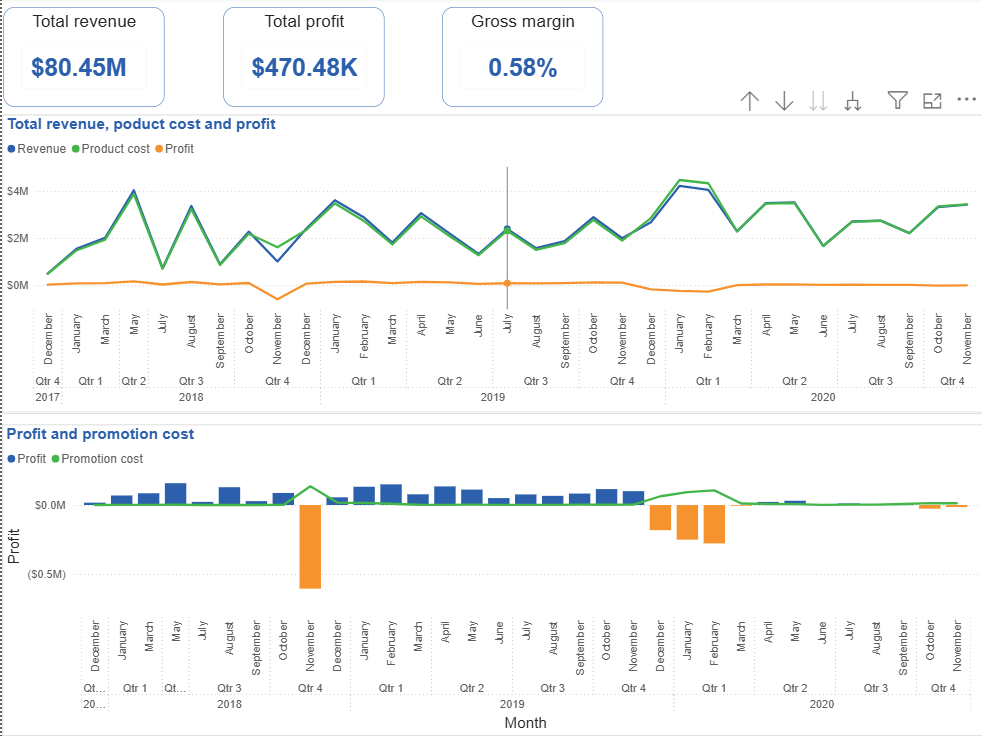Click the Revenue legend dot in line chart
This screenshot has width=982, height=736.
[12, 149]
